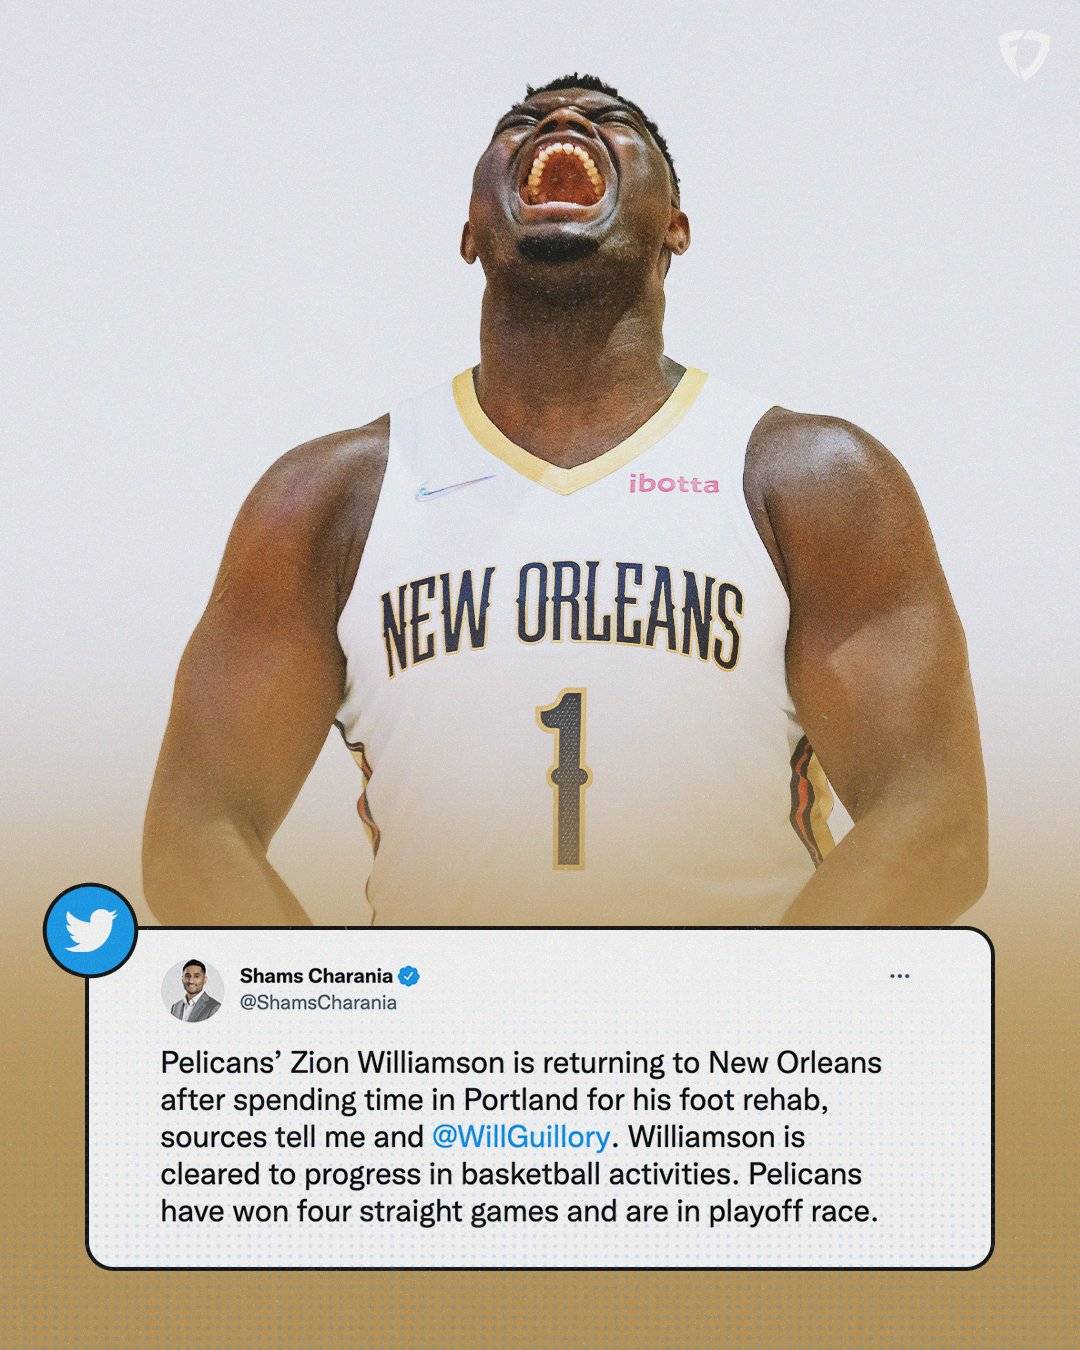Open the three-dot more options menu
Image resolution: width=1080 pixels, height=1350 pixels.
pyautogui.click(x=899, y=976)
